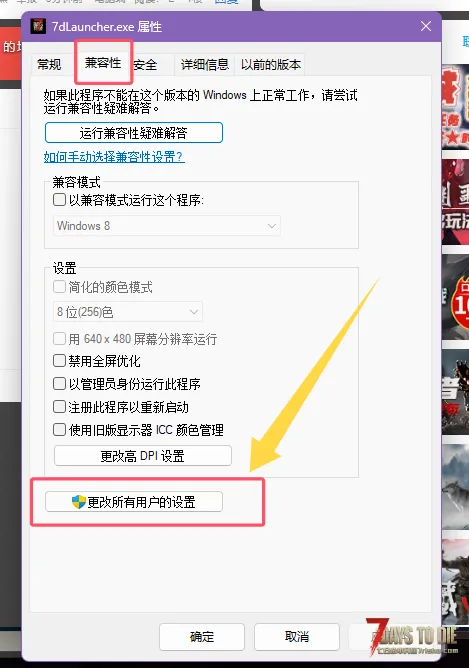This screenshot has width=469, height=668.
Task: Click the 取消 button
Action: pyautogui.click(x=297, y=637)
